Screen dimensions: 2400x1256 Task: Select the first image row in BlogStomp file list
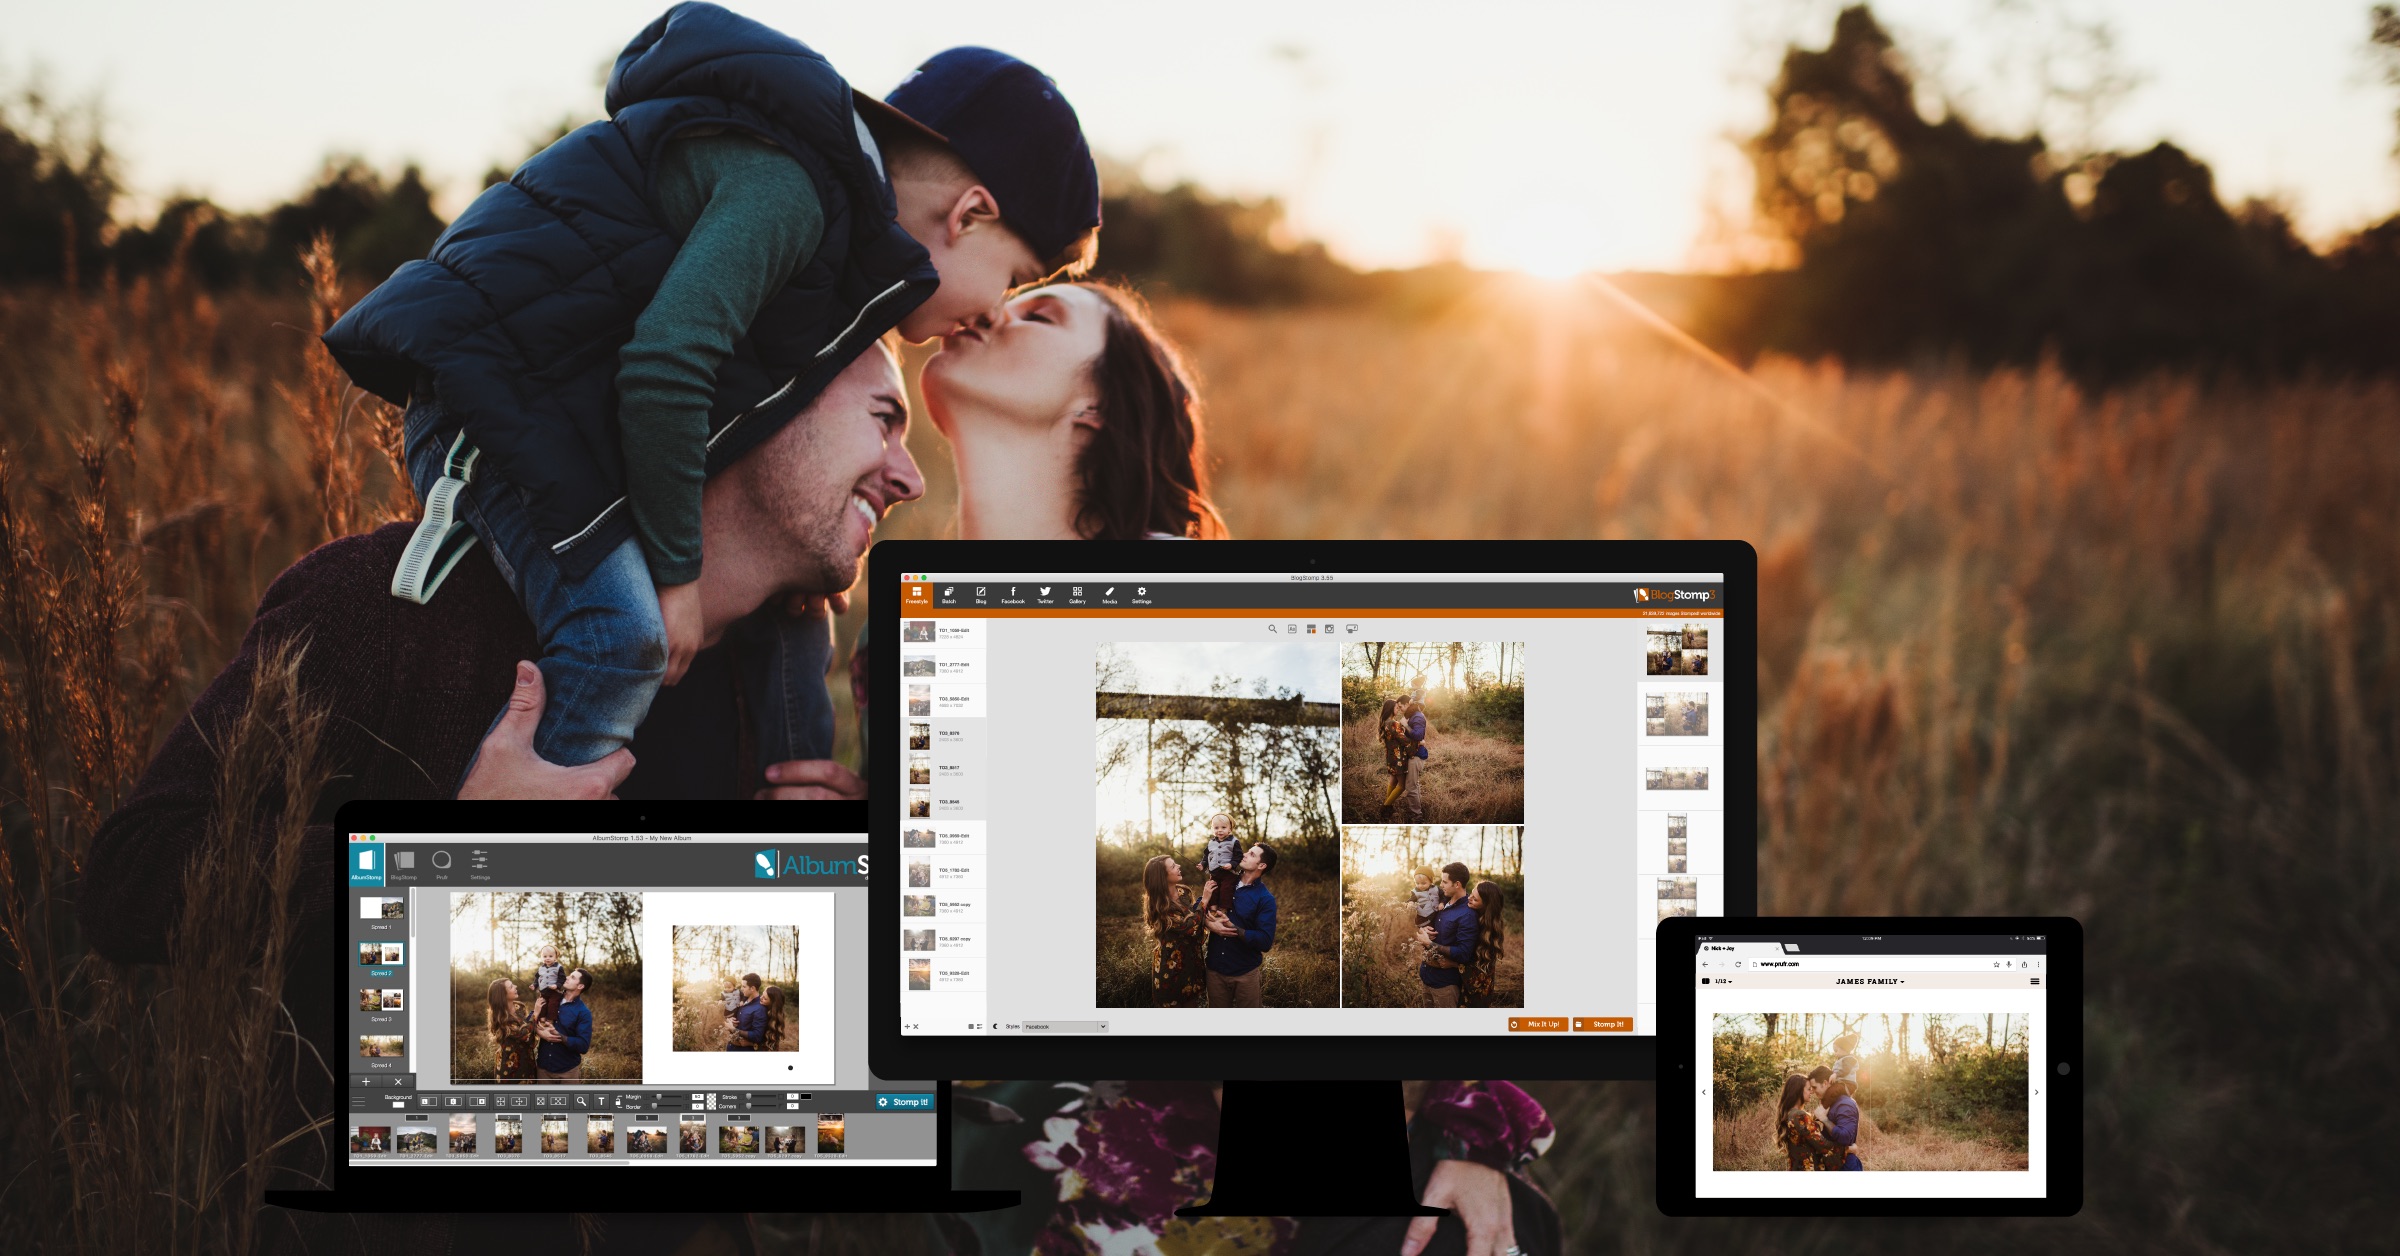point(943,632)
